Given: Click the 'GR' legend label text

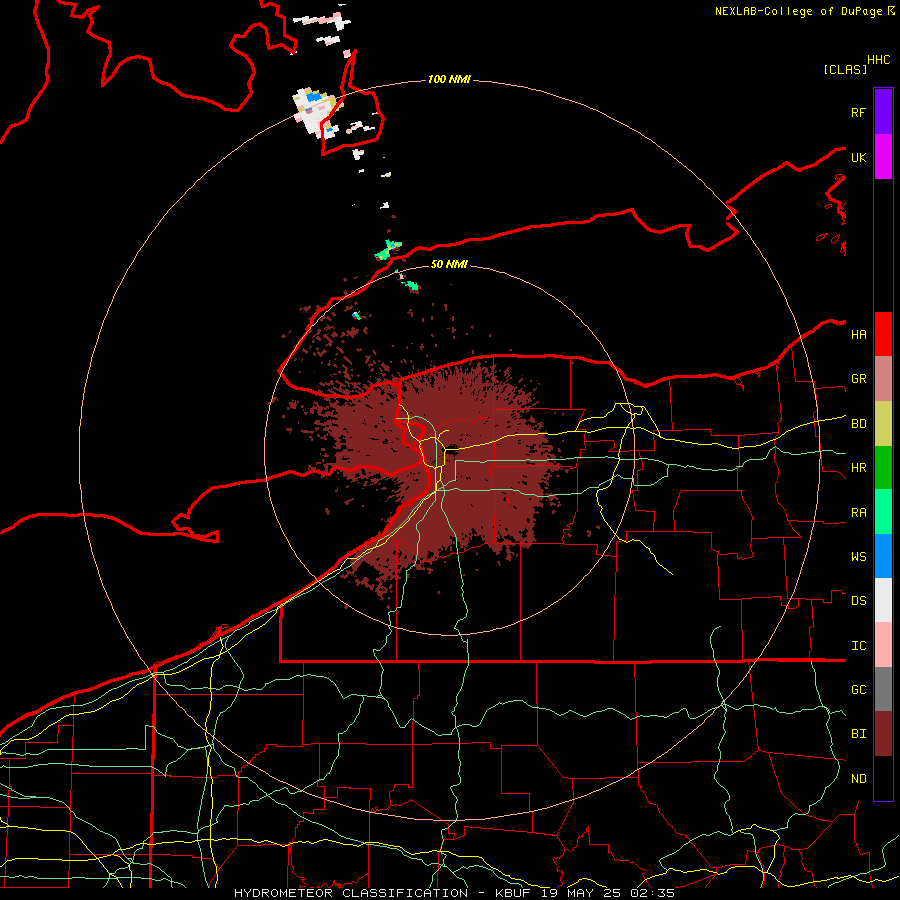Looking at the screenshot, I should click(x=858, y=379).
